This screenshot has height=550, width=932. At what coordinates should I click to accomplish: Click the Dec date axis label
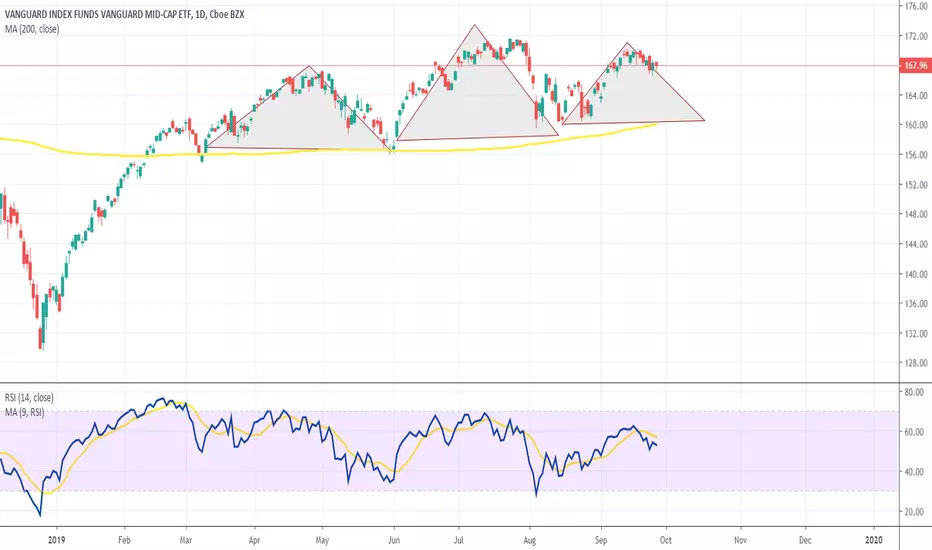[805, 540]
